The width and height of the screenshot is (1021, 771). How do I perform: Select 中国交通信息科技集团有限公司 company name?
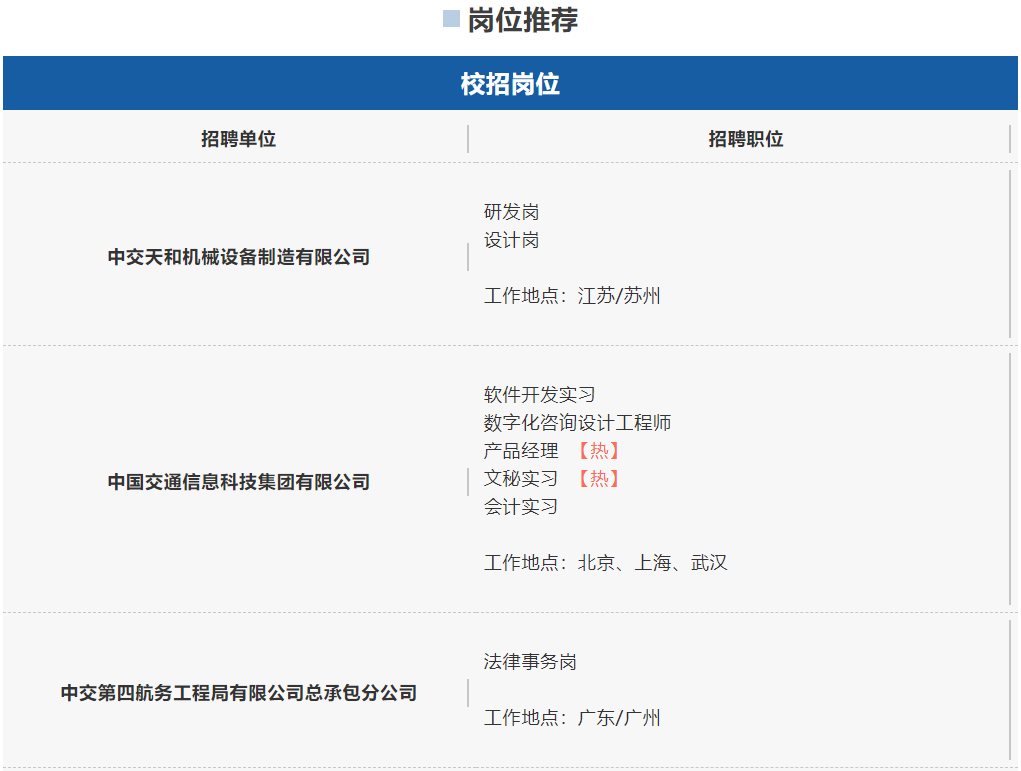[x=238, y=482]
